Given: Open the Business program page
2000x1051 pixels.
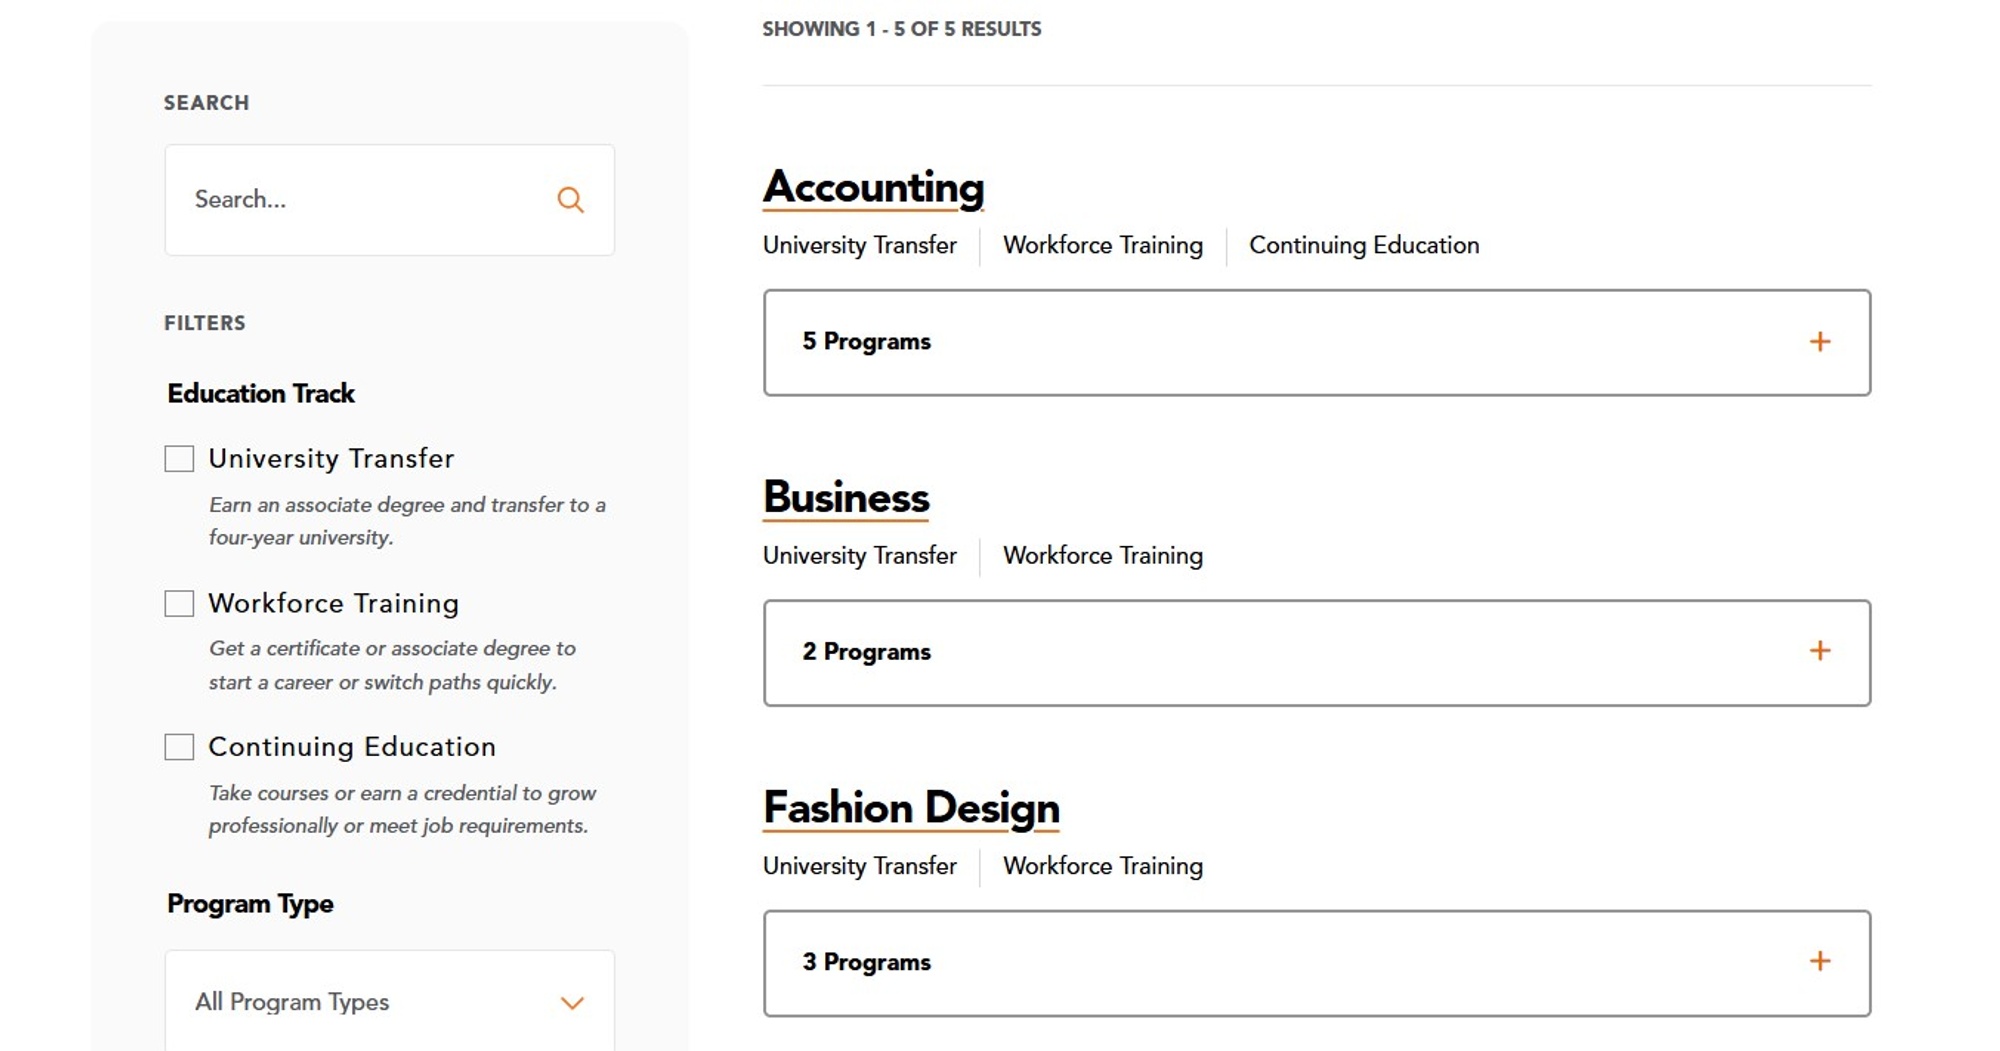Looking at the screenshot, I should tap(845, 497).
